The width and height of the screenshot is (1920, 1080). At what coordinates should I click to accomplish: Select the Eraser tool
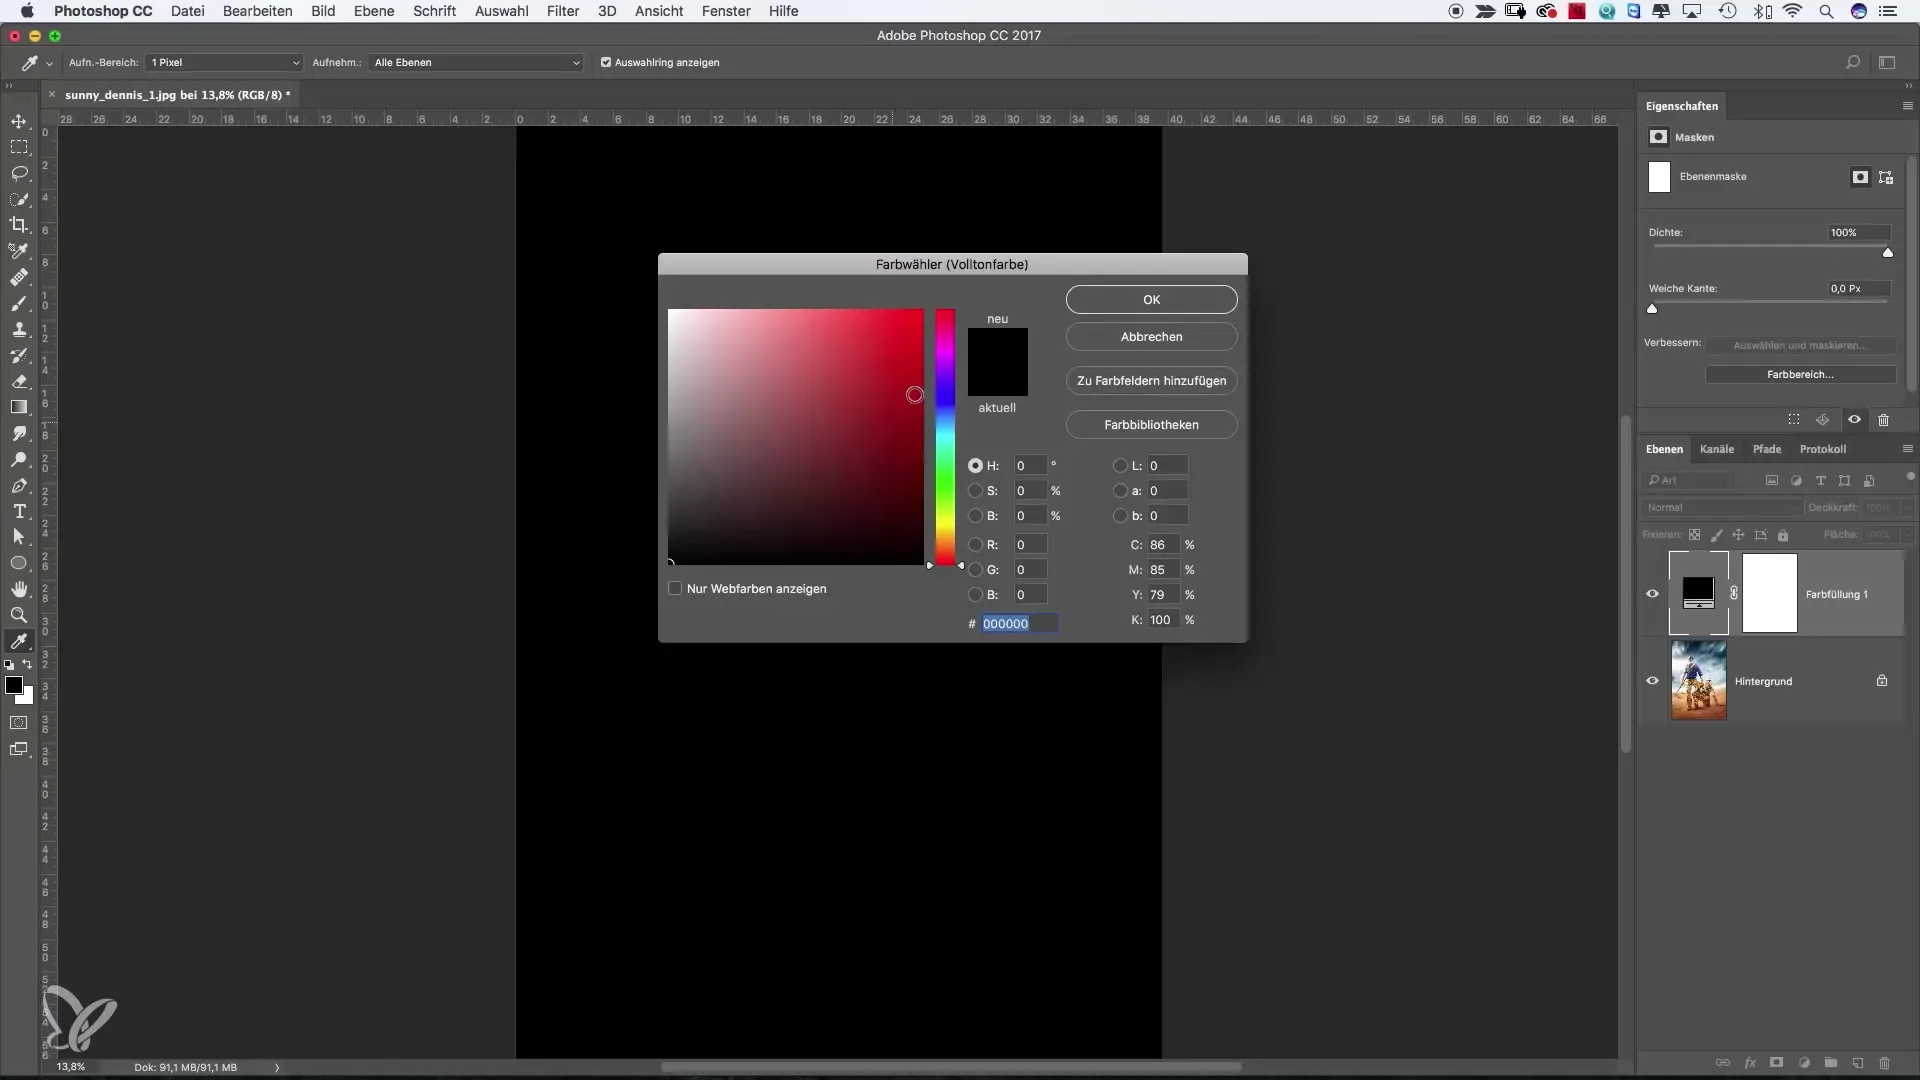point(19,381)
